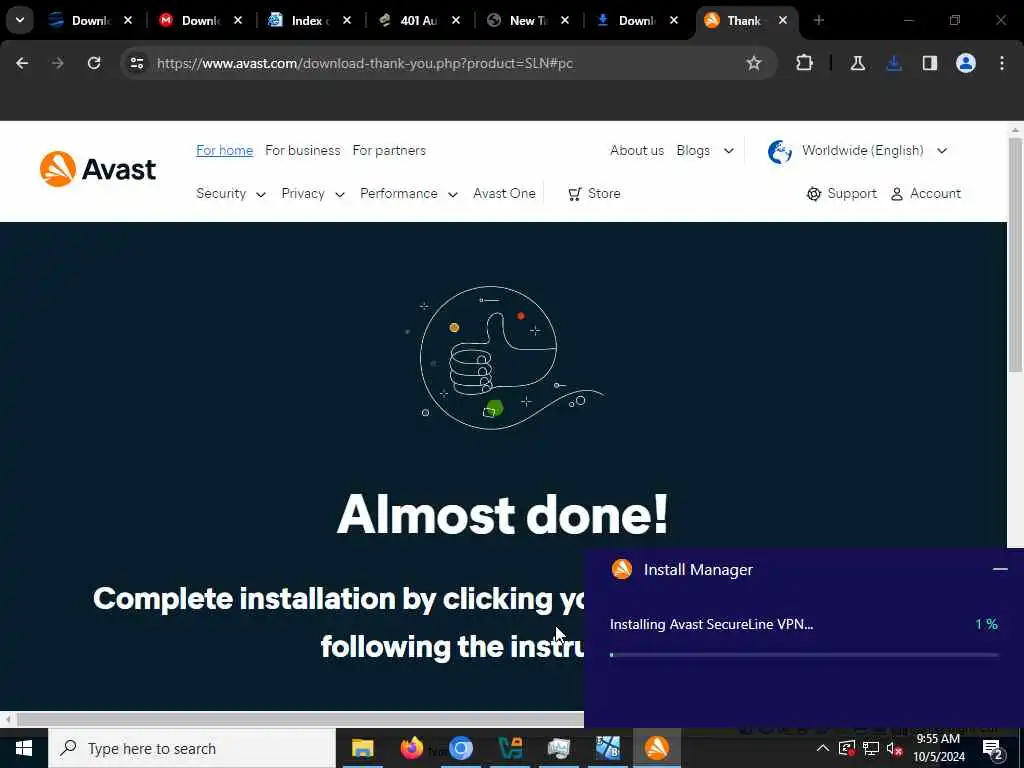Open the For business link
The image size is (1024, 768).
point(302,150)
